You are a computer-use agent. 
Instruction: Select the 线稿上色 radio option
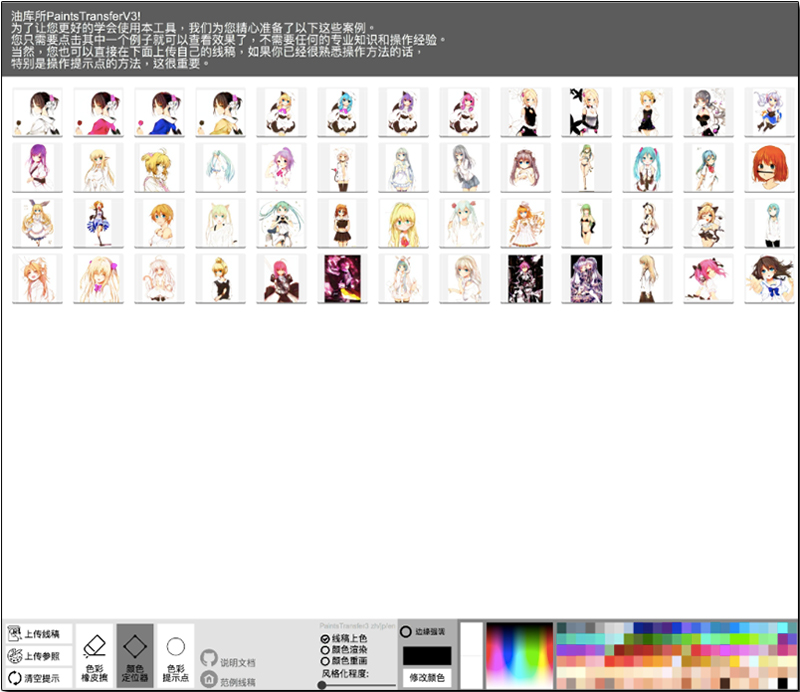325,638
